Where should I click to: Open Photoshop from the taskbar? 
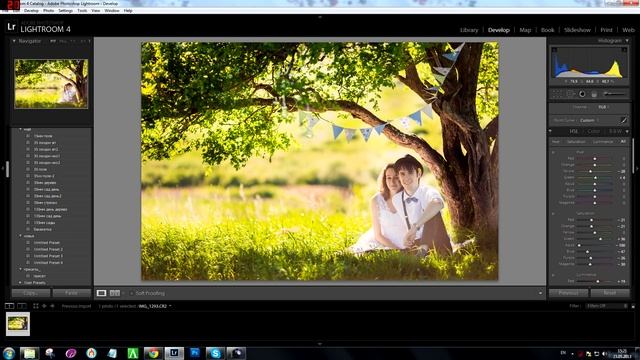195,353
